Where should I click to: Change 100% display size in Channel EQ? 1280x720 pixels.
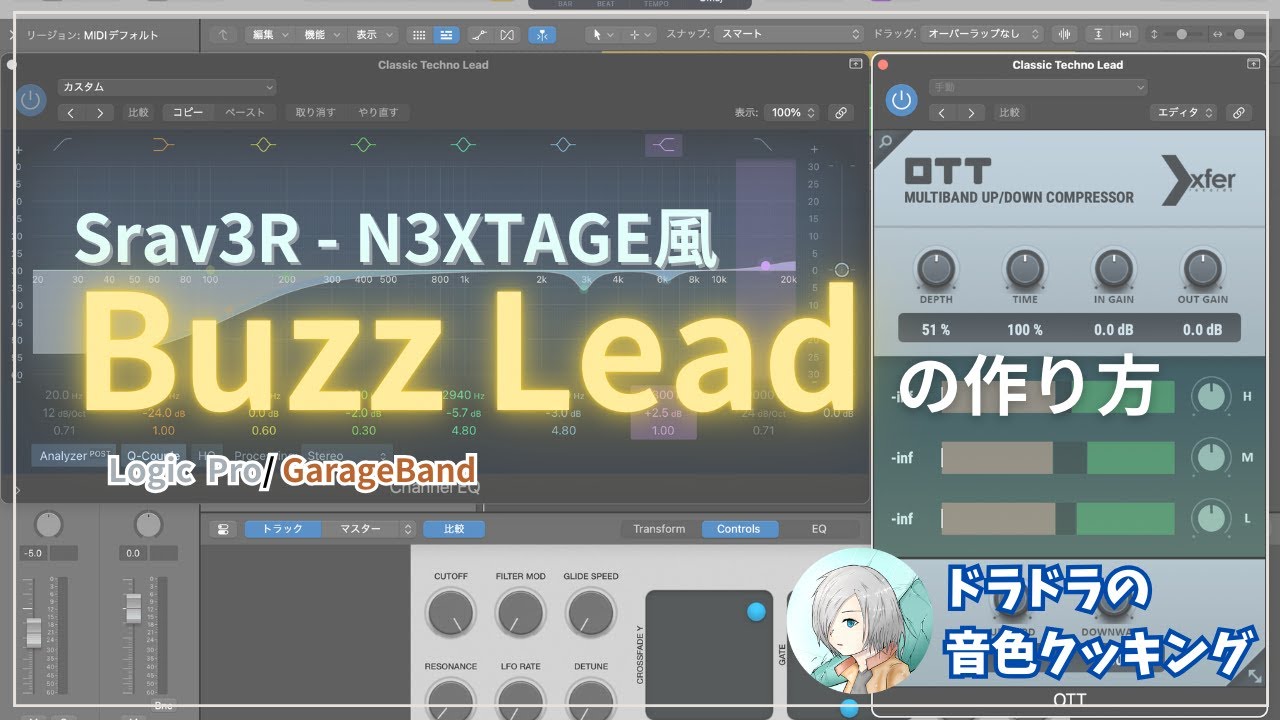point(794,113)
